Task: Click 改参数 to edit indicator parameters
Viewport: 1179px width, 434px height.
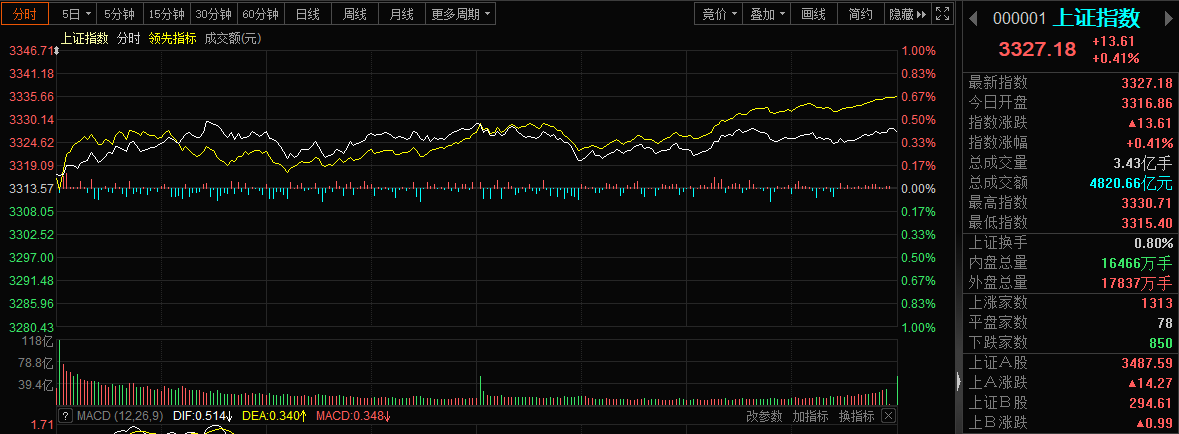Action: 764,416
